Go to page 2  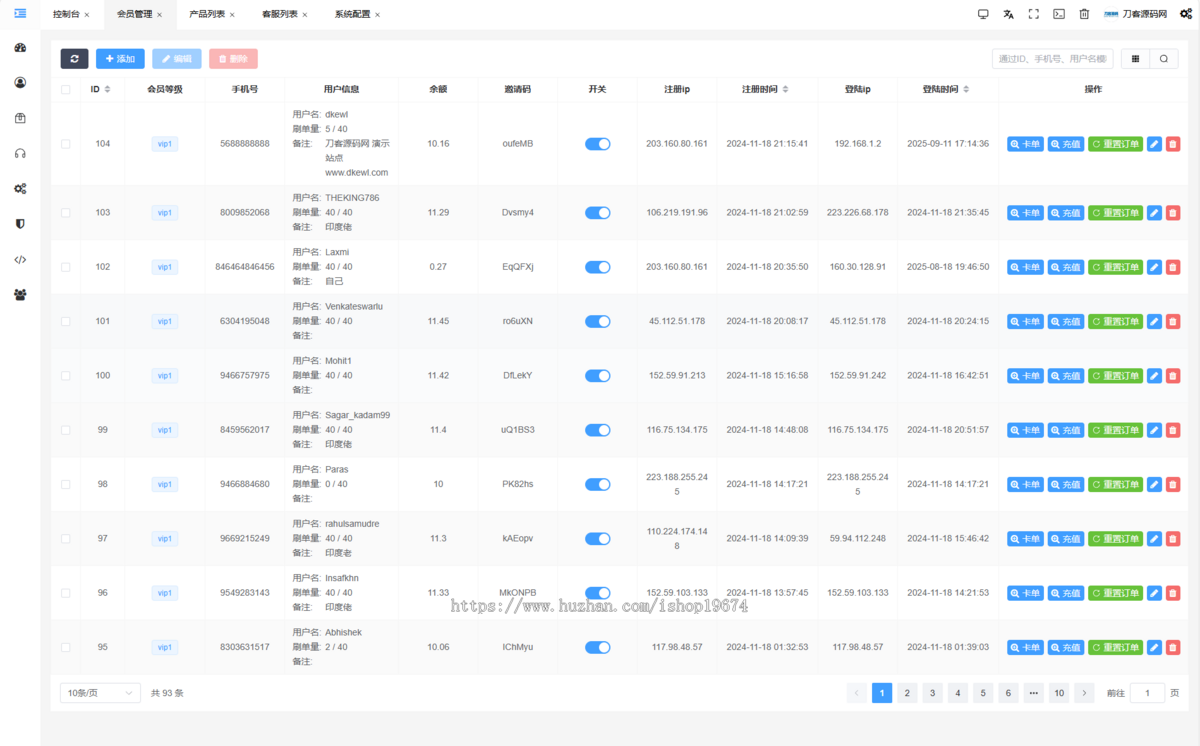point(907,693)
